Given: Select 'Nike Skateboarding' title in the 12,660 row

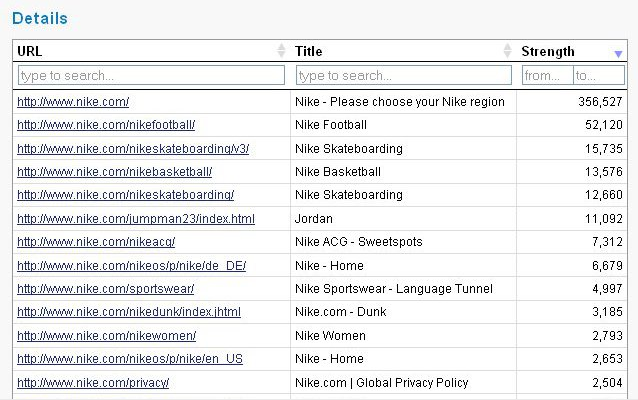Looking at the screenshot, I should coord(349,195).
